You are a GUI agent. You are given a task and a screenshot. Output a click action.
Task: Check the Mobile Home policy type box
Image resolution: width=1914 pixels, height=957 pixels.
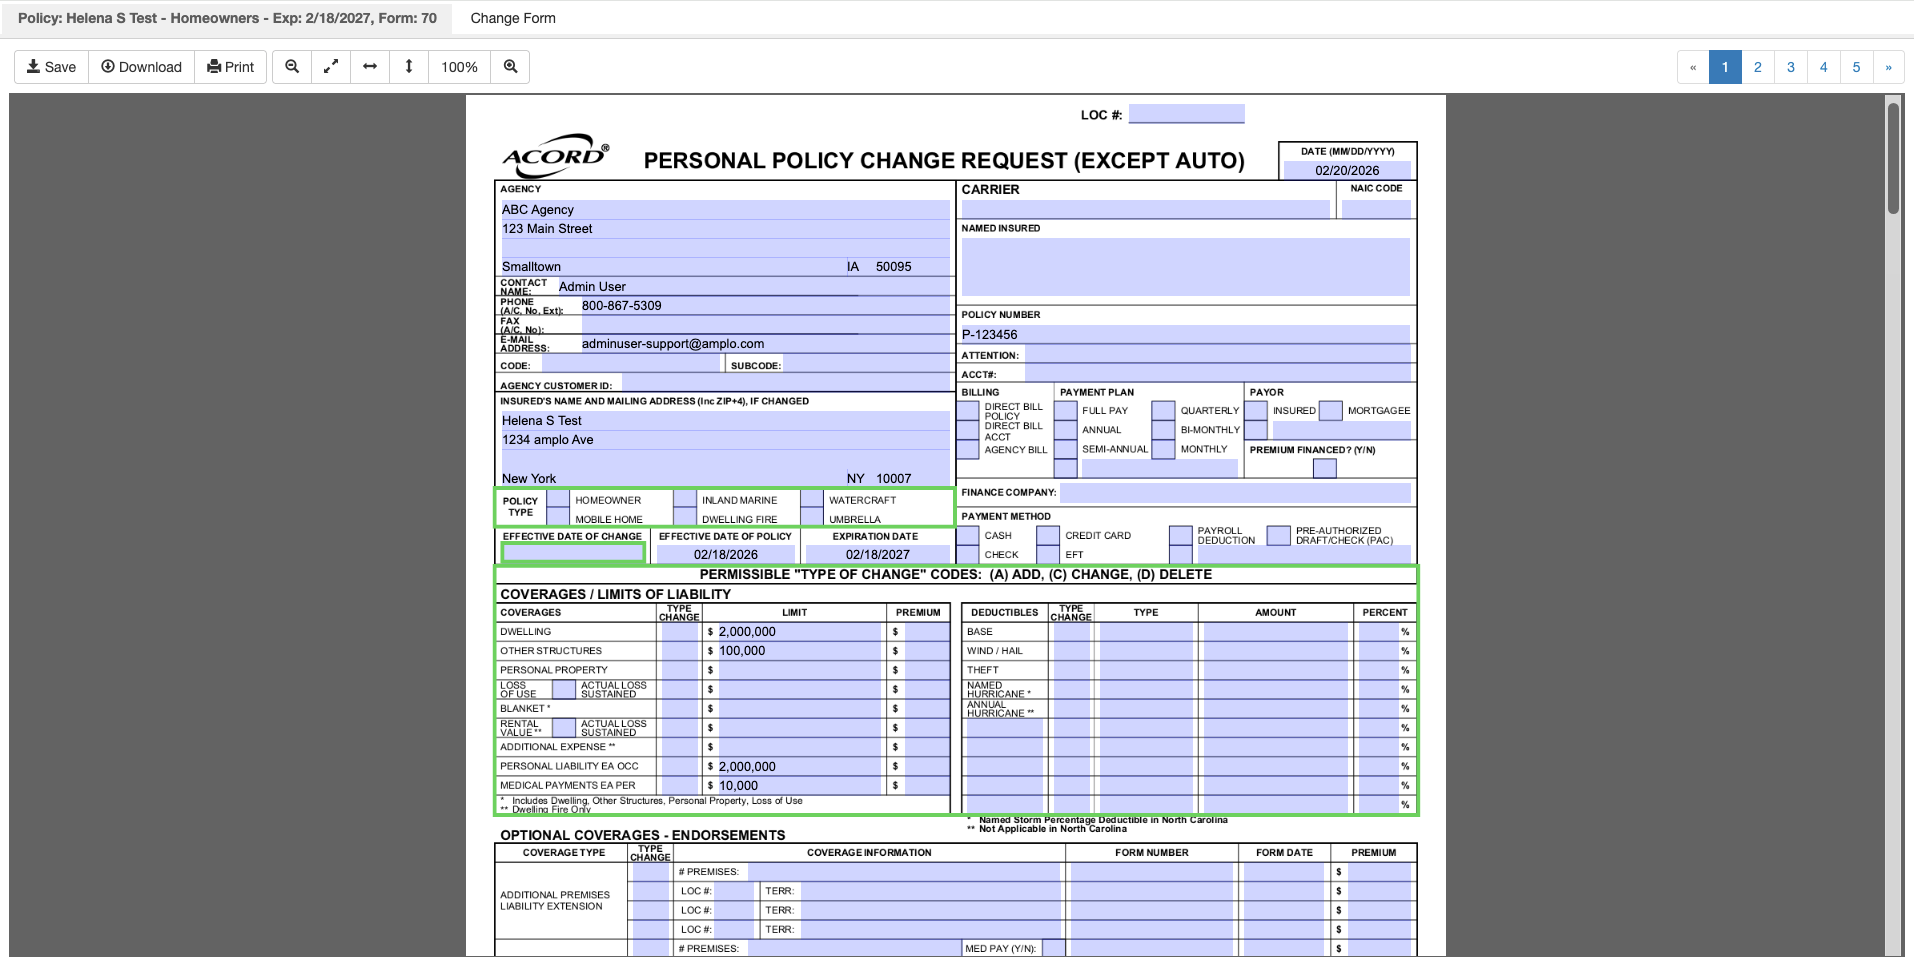[x=558, y=517]
